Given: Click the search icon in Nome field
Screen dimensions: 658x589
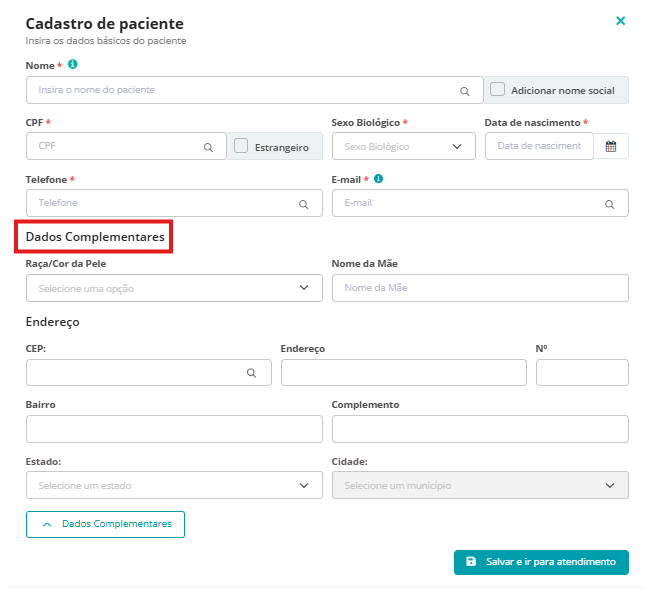Looking at the screenshot, I should [465, 91].
